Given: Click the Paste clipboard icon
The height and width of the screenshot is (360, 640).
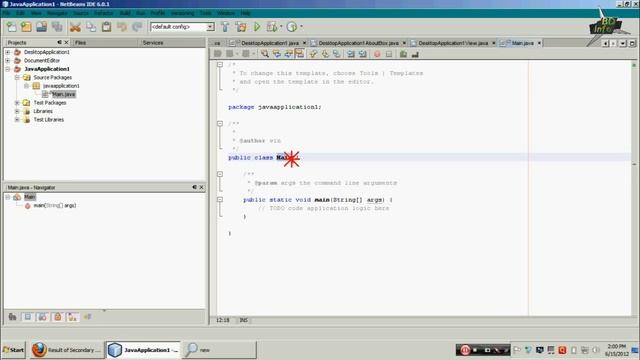Looking at the screenshot, I should tap(107, 27).
